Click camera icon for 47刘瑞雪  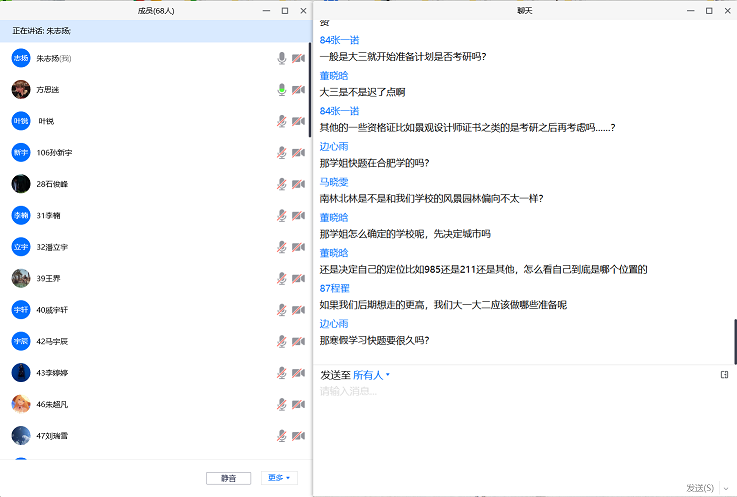pyautogui.click(x=298, y=436)
